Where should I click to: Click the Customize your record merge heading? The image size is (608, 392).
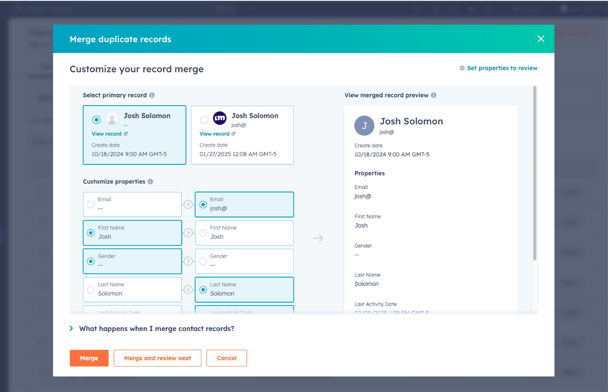click(136, 69)
